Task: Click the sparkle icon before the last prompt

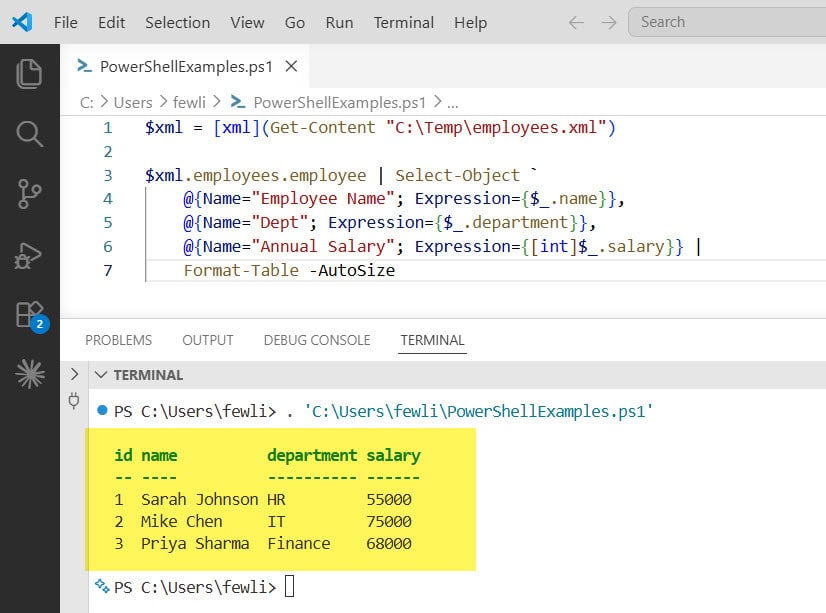Action: [x=102, y=585]
